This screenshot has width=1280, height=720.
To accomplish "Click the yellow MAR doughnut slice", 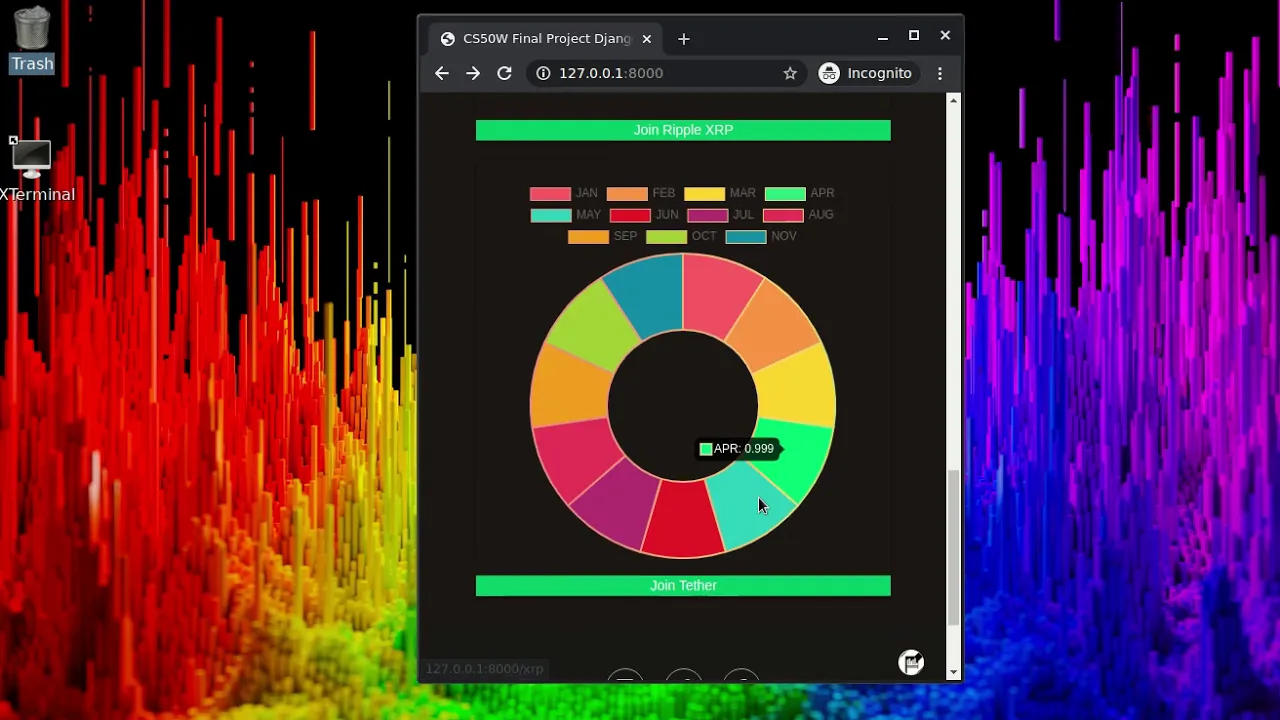I will point(796,386).
